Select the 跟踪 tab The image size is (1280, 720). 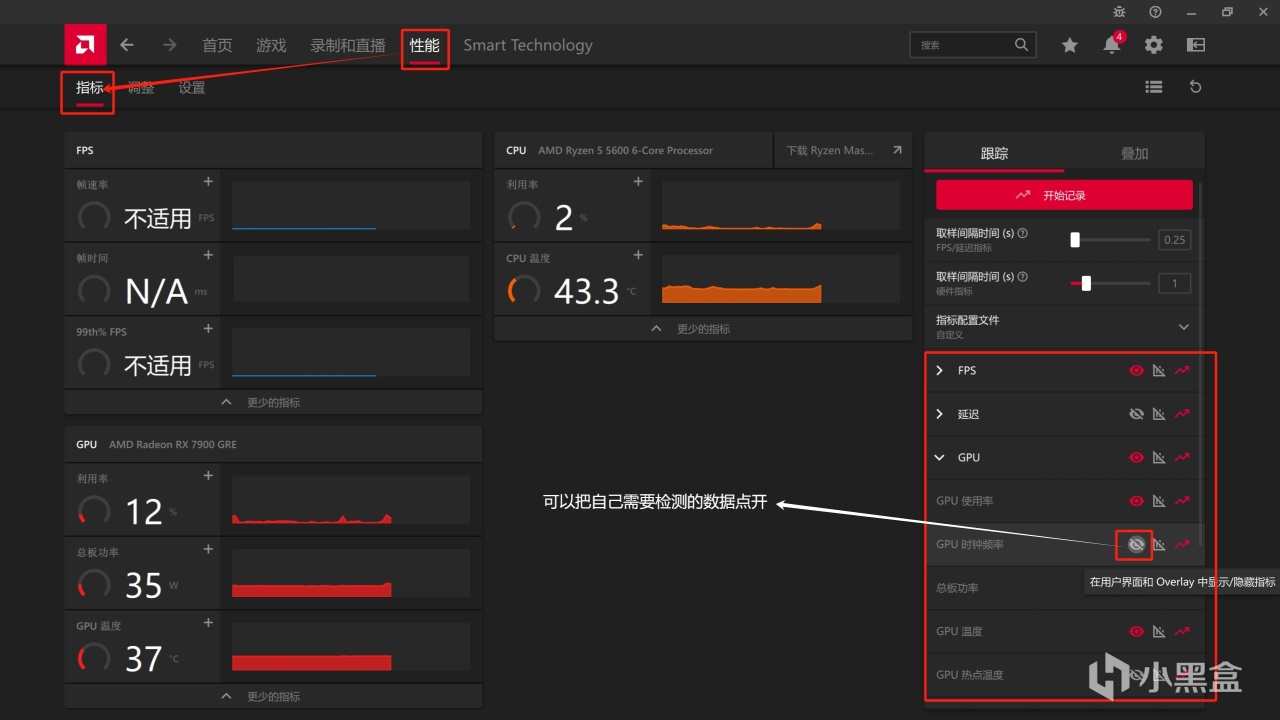[x=995, y=153]
